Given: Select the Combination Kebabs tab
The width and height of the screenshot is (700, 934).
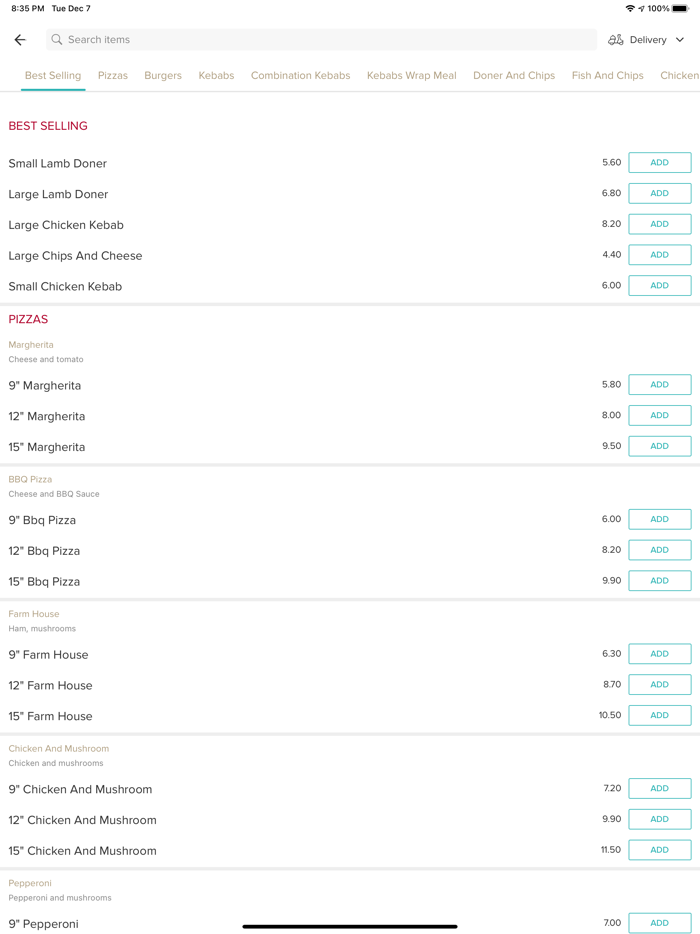Looking at the screenshot, I should tap(300, 76).
